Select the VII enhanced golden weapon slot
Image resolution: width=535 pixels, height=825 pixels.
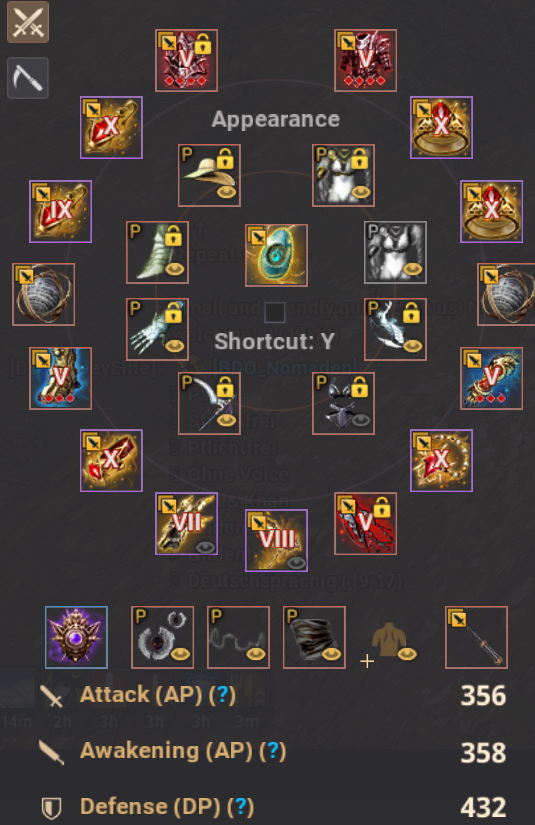coord(186,524)
